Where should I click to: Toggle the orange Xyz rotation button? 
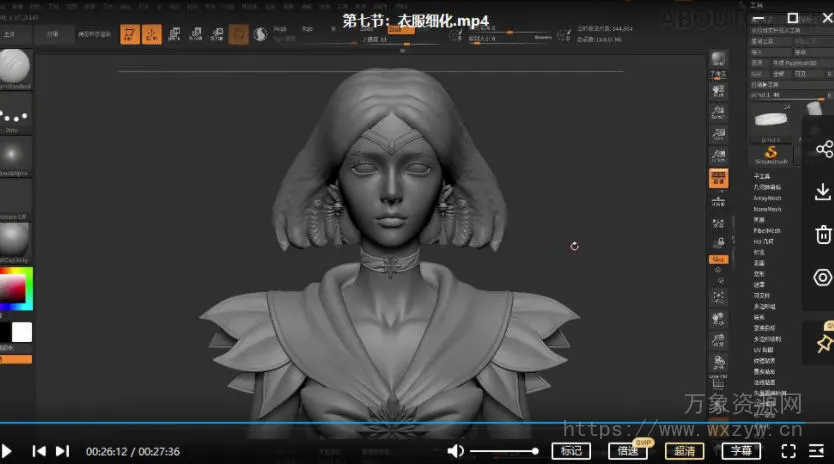click(x=718, y=259)
